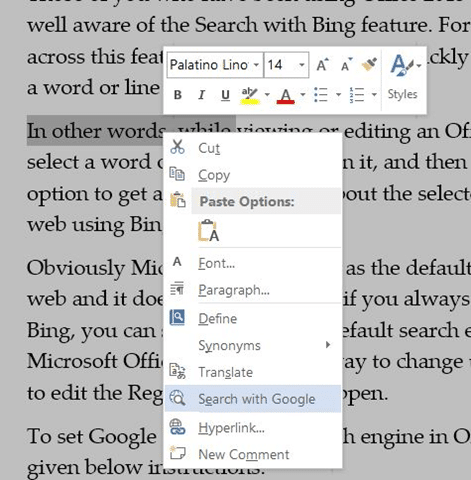Apply bullet list formatting
This screenshot has height=480, width=471.
[321, 95]
